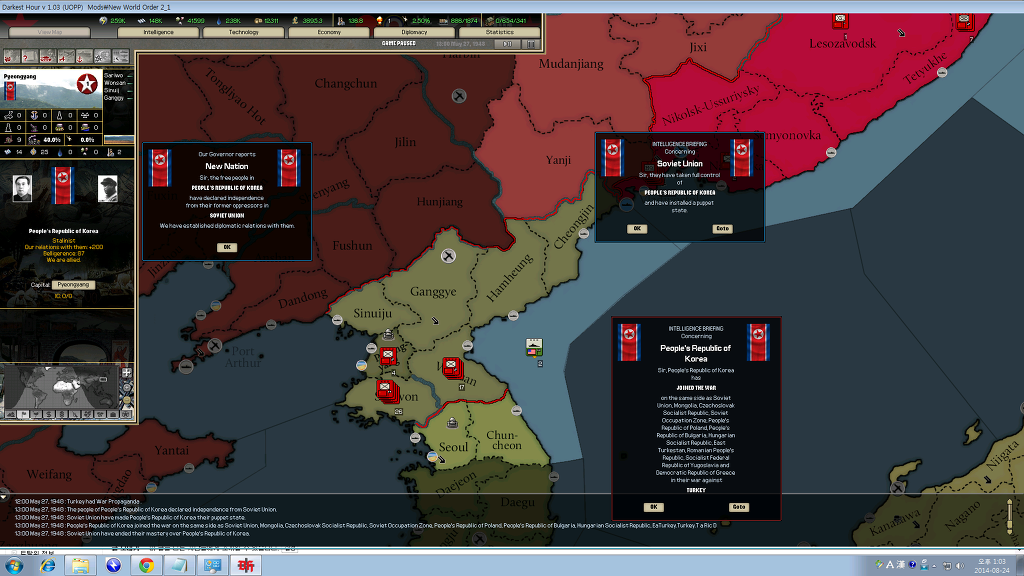
Task: Click the question mark toolbar icon
Action: [x=29, y=57]
